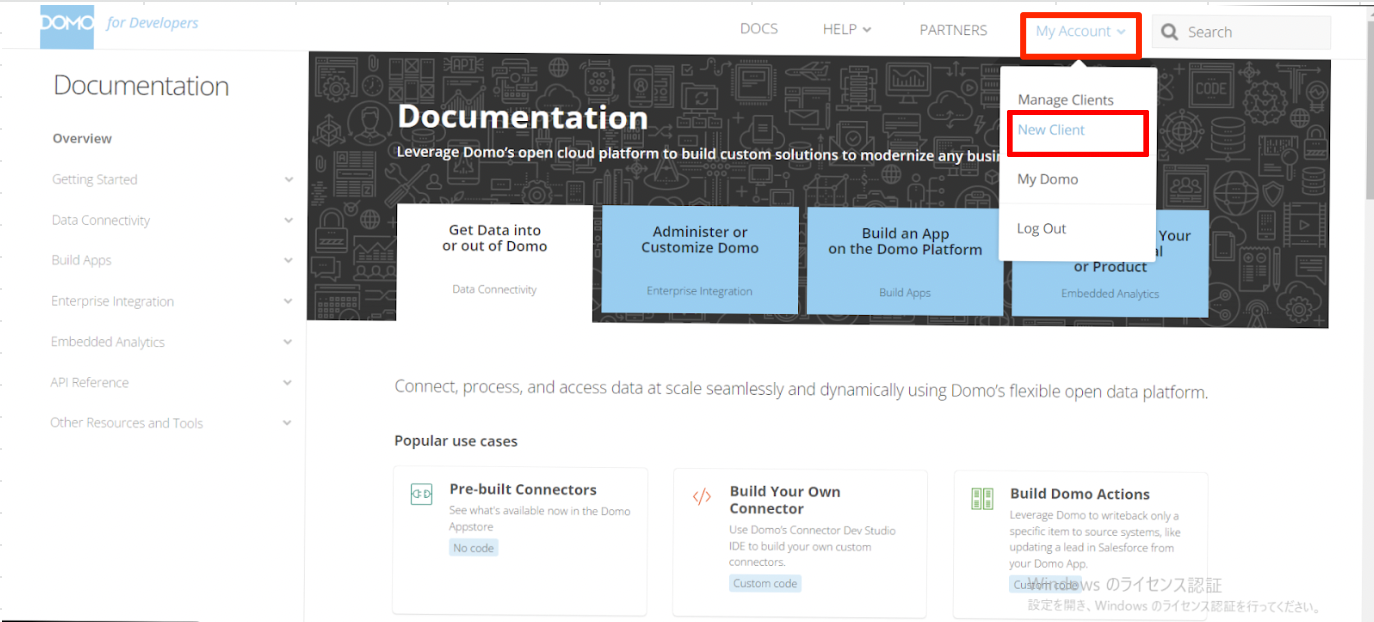
Task: Open the DOCS link in header
Action: pos(758,29)
